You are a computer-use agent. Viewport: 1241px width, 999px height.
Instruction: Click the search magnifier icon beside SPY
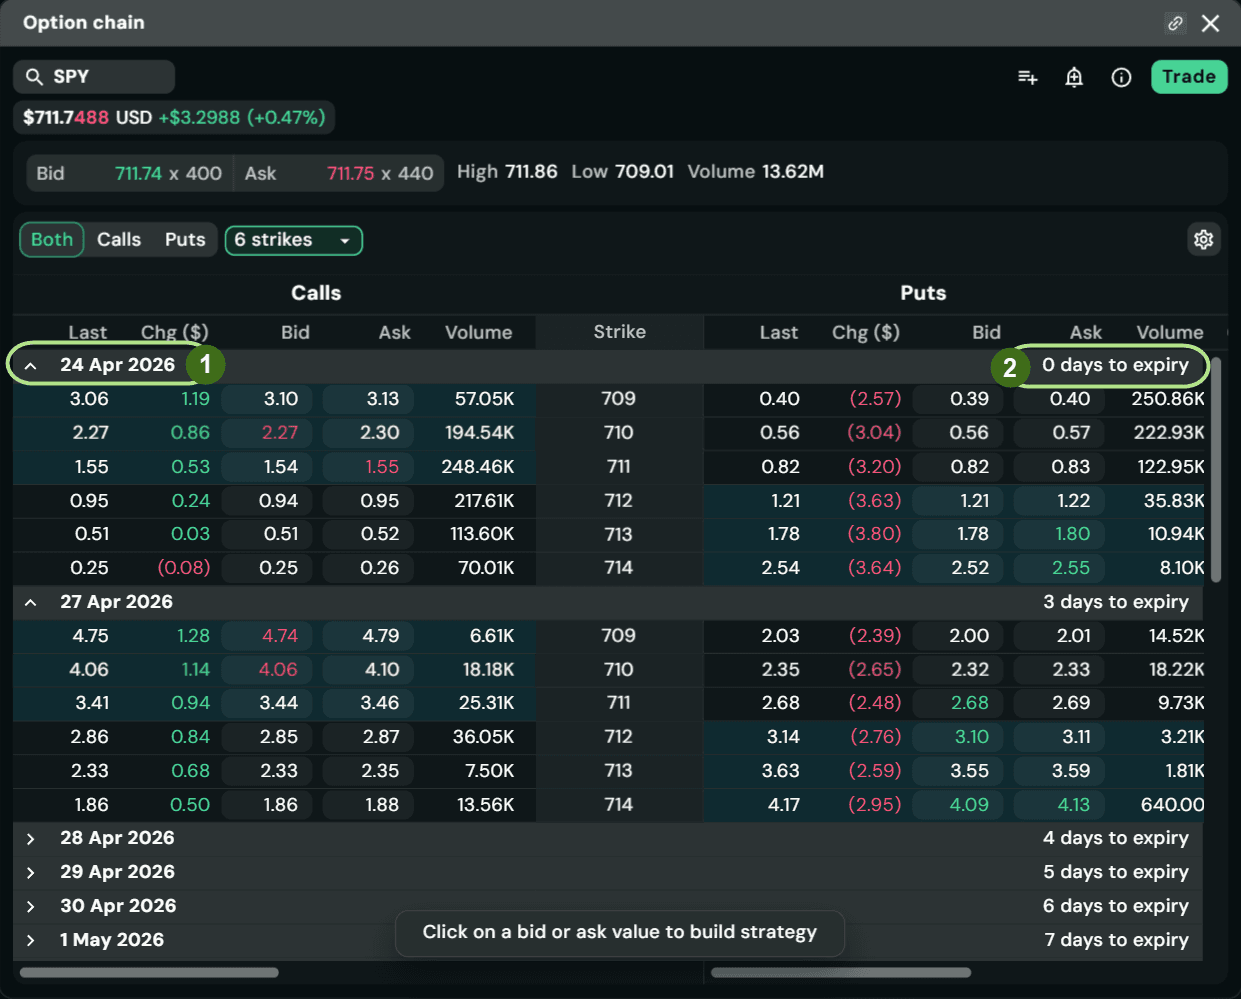(34, 77)
